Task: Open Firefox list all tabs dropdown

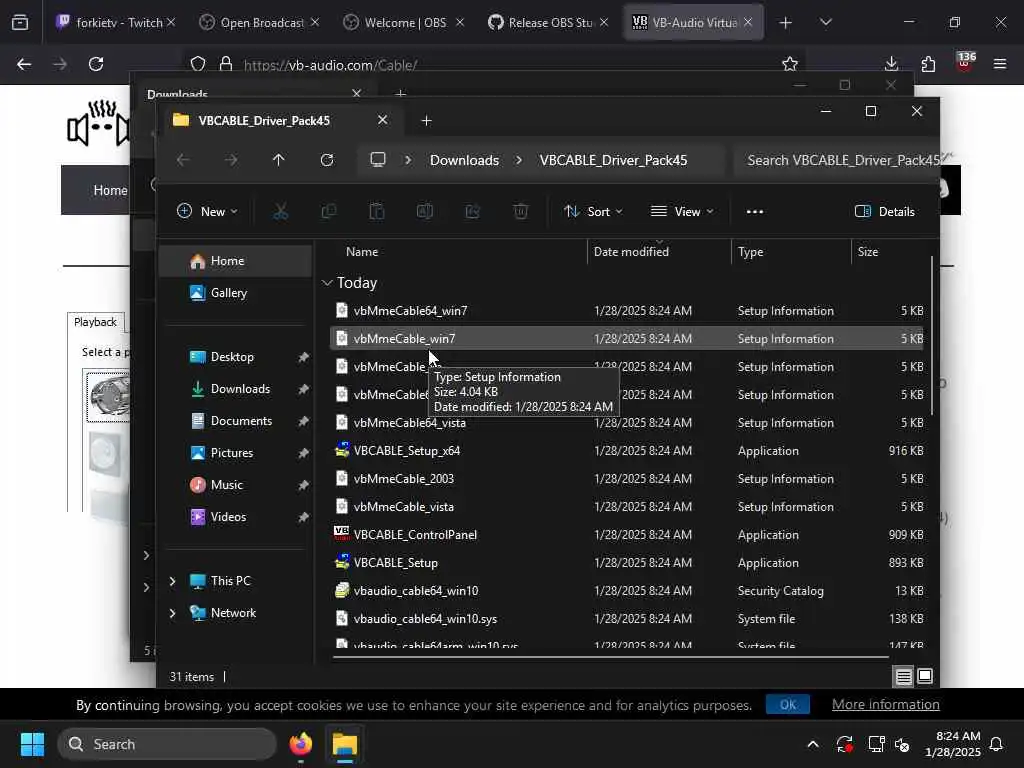Action: [825, 22]
